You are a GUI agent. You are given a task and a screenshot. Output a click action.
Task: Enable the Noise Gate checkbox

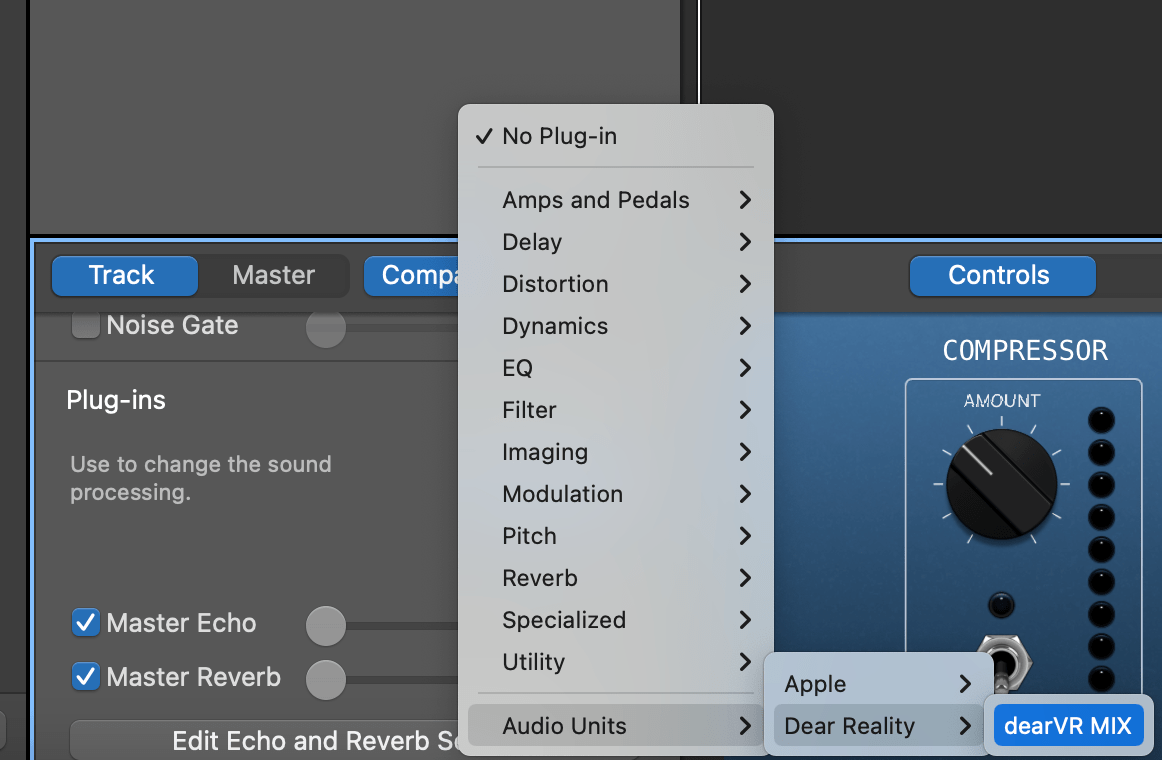click(x=86, y=324)
